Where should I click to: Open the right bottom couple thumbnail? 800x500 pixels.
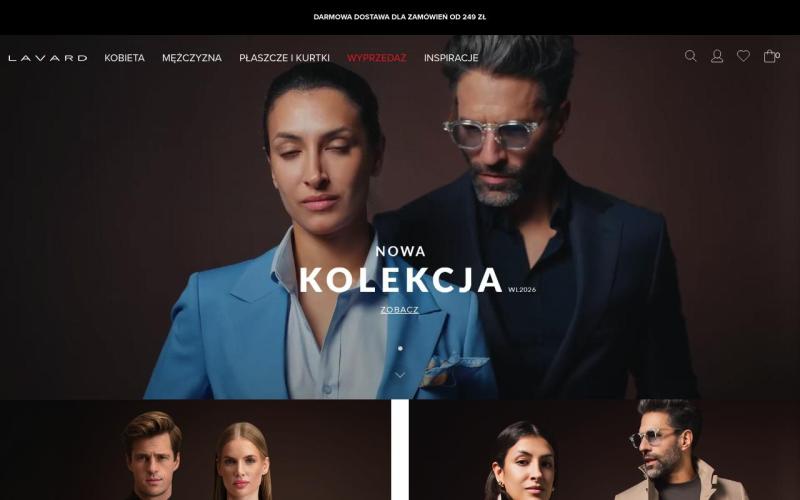[x=605, y=449]
